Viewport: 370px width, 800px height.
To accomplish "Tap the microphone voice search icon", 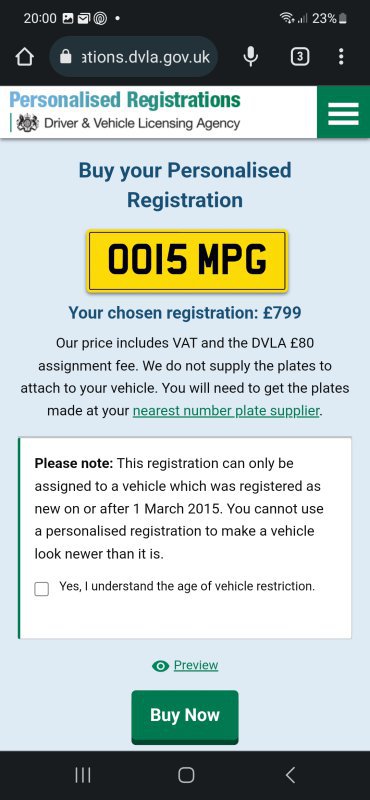I will (250, 57).
